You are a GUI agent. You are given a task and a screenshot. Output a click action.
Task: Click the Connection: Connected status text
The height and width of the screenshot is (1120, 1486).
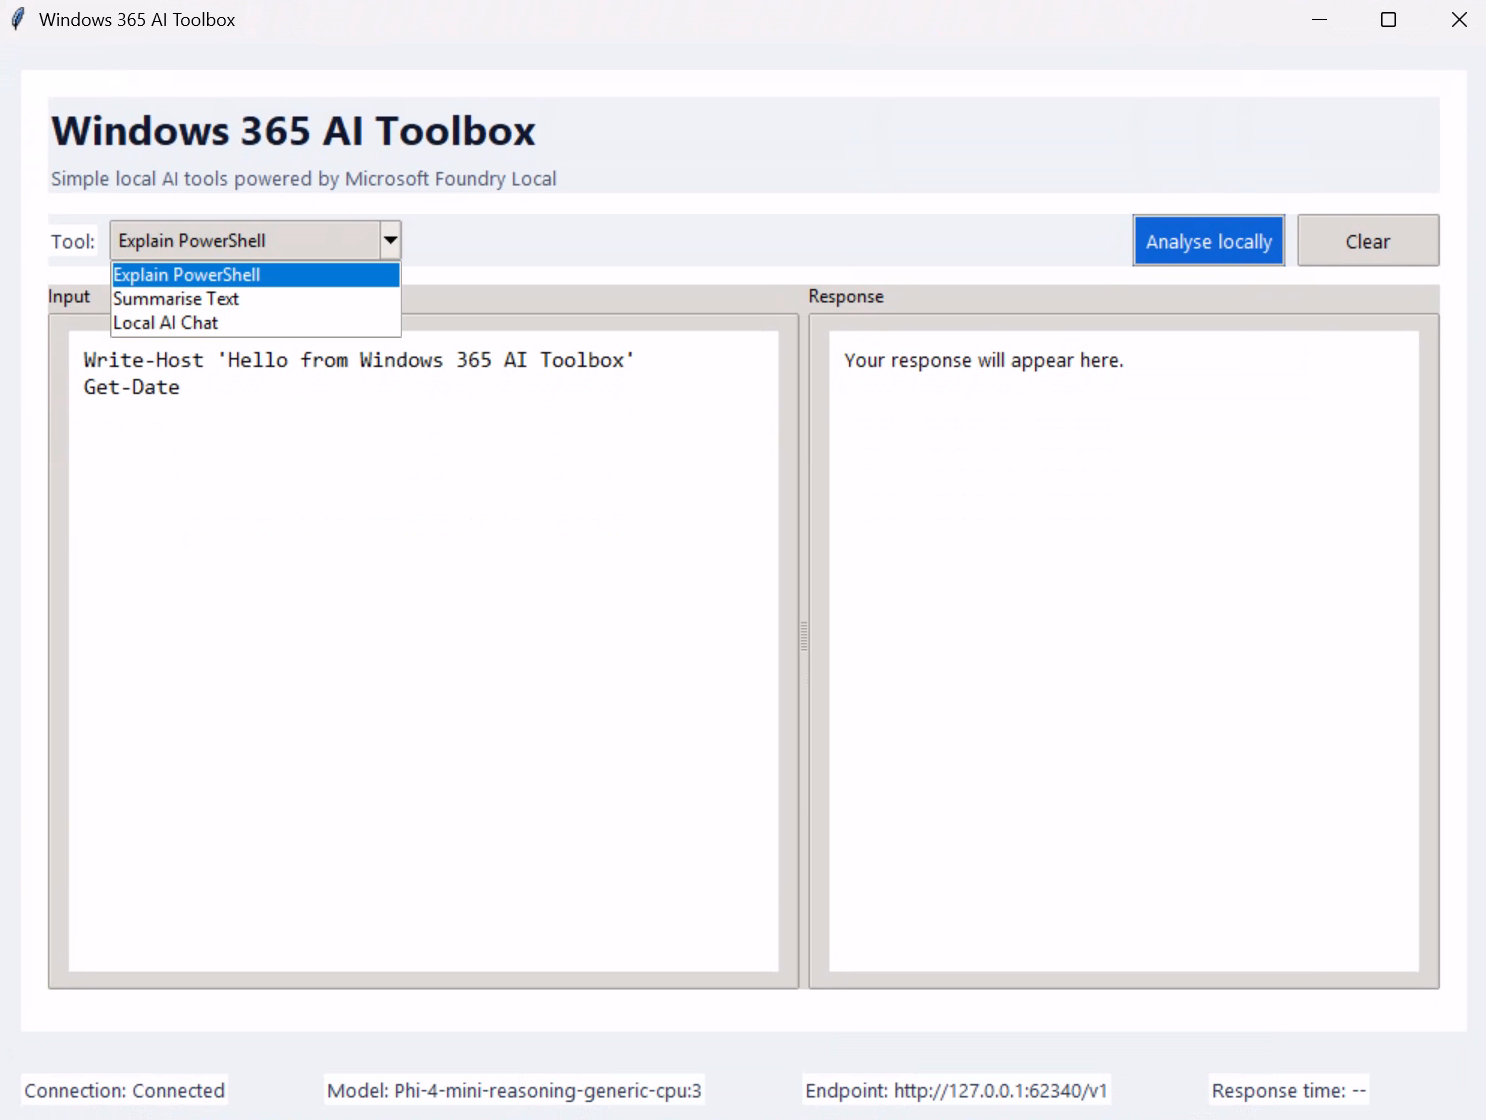click(125, 1090)
